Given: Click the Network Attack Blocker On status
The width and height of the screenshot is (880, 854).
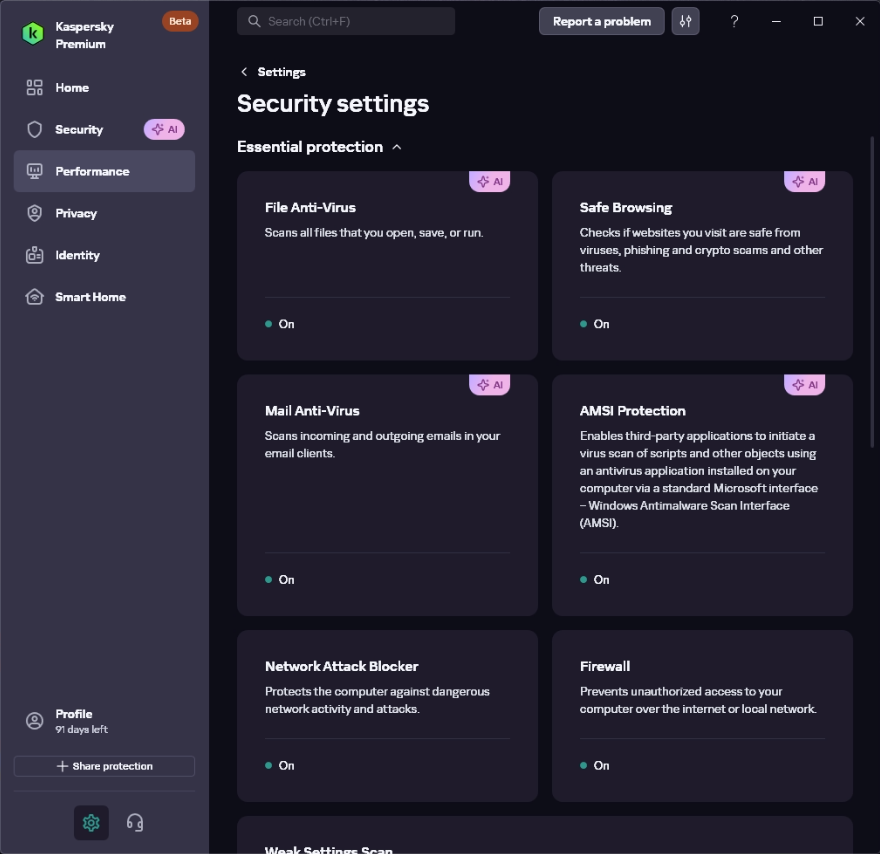Looking at the screenshot, I should (x=279, y=765).
